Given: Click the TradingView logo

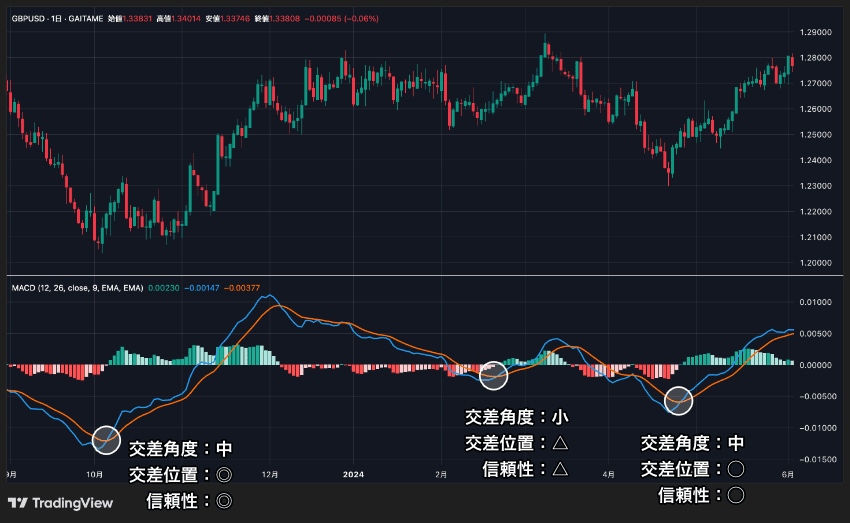Looking at the screenshot, I should coord(60,503).
